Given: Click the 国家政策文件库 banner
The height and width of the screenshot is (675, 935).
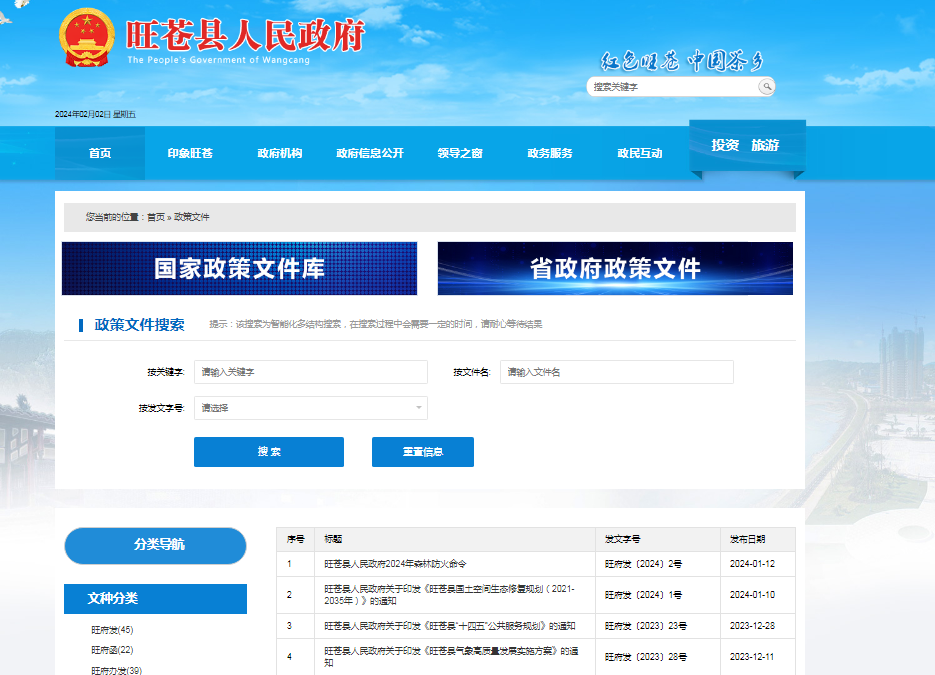Looking at the screenshot, I should (239, 268).
